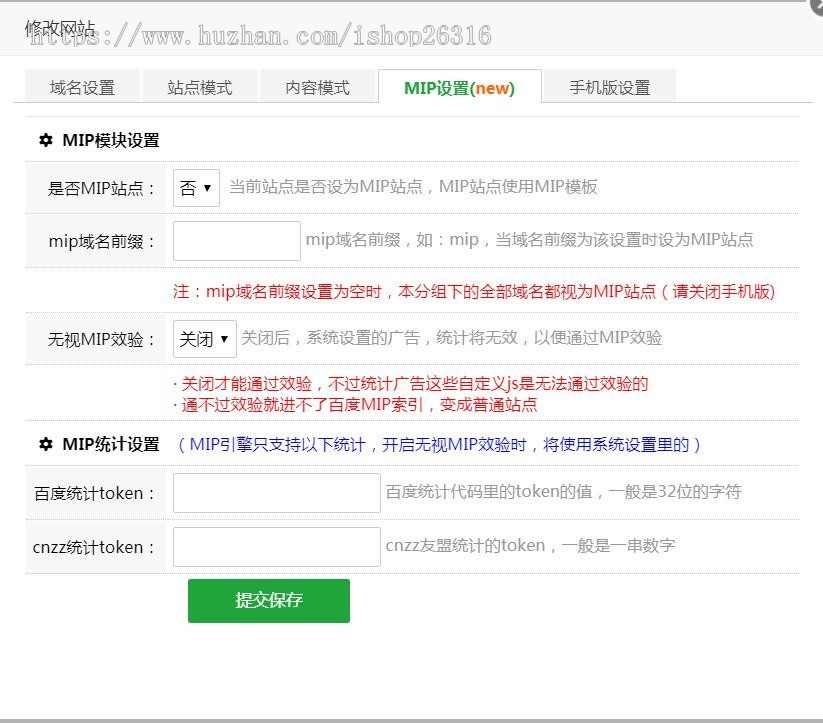Expand the 无视MIP效验 dropdown
Viewport: 823px width, 723px height.
coord(205,339)
